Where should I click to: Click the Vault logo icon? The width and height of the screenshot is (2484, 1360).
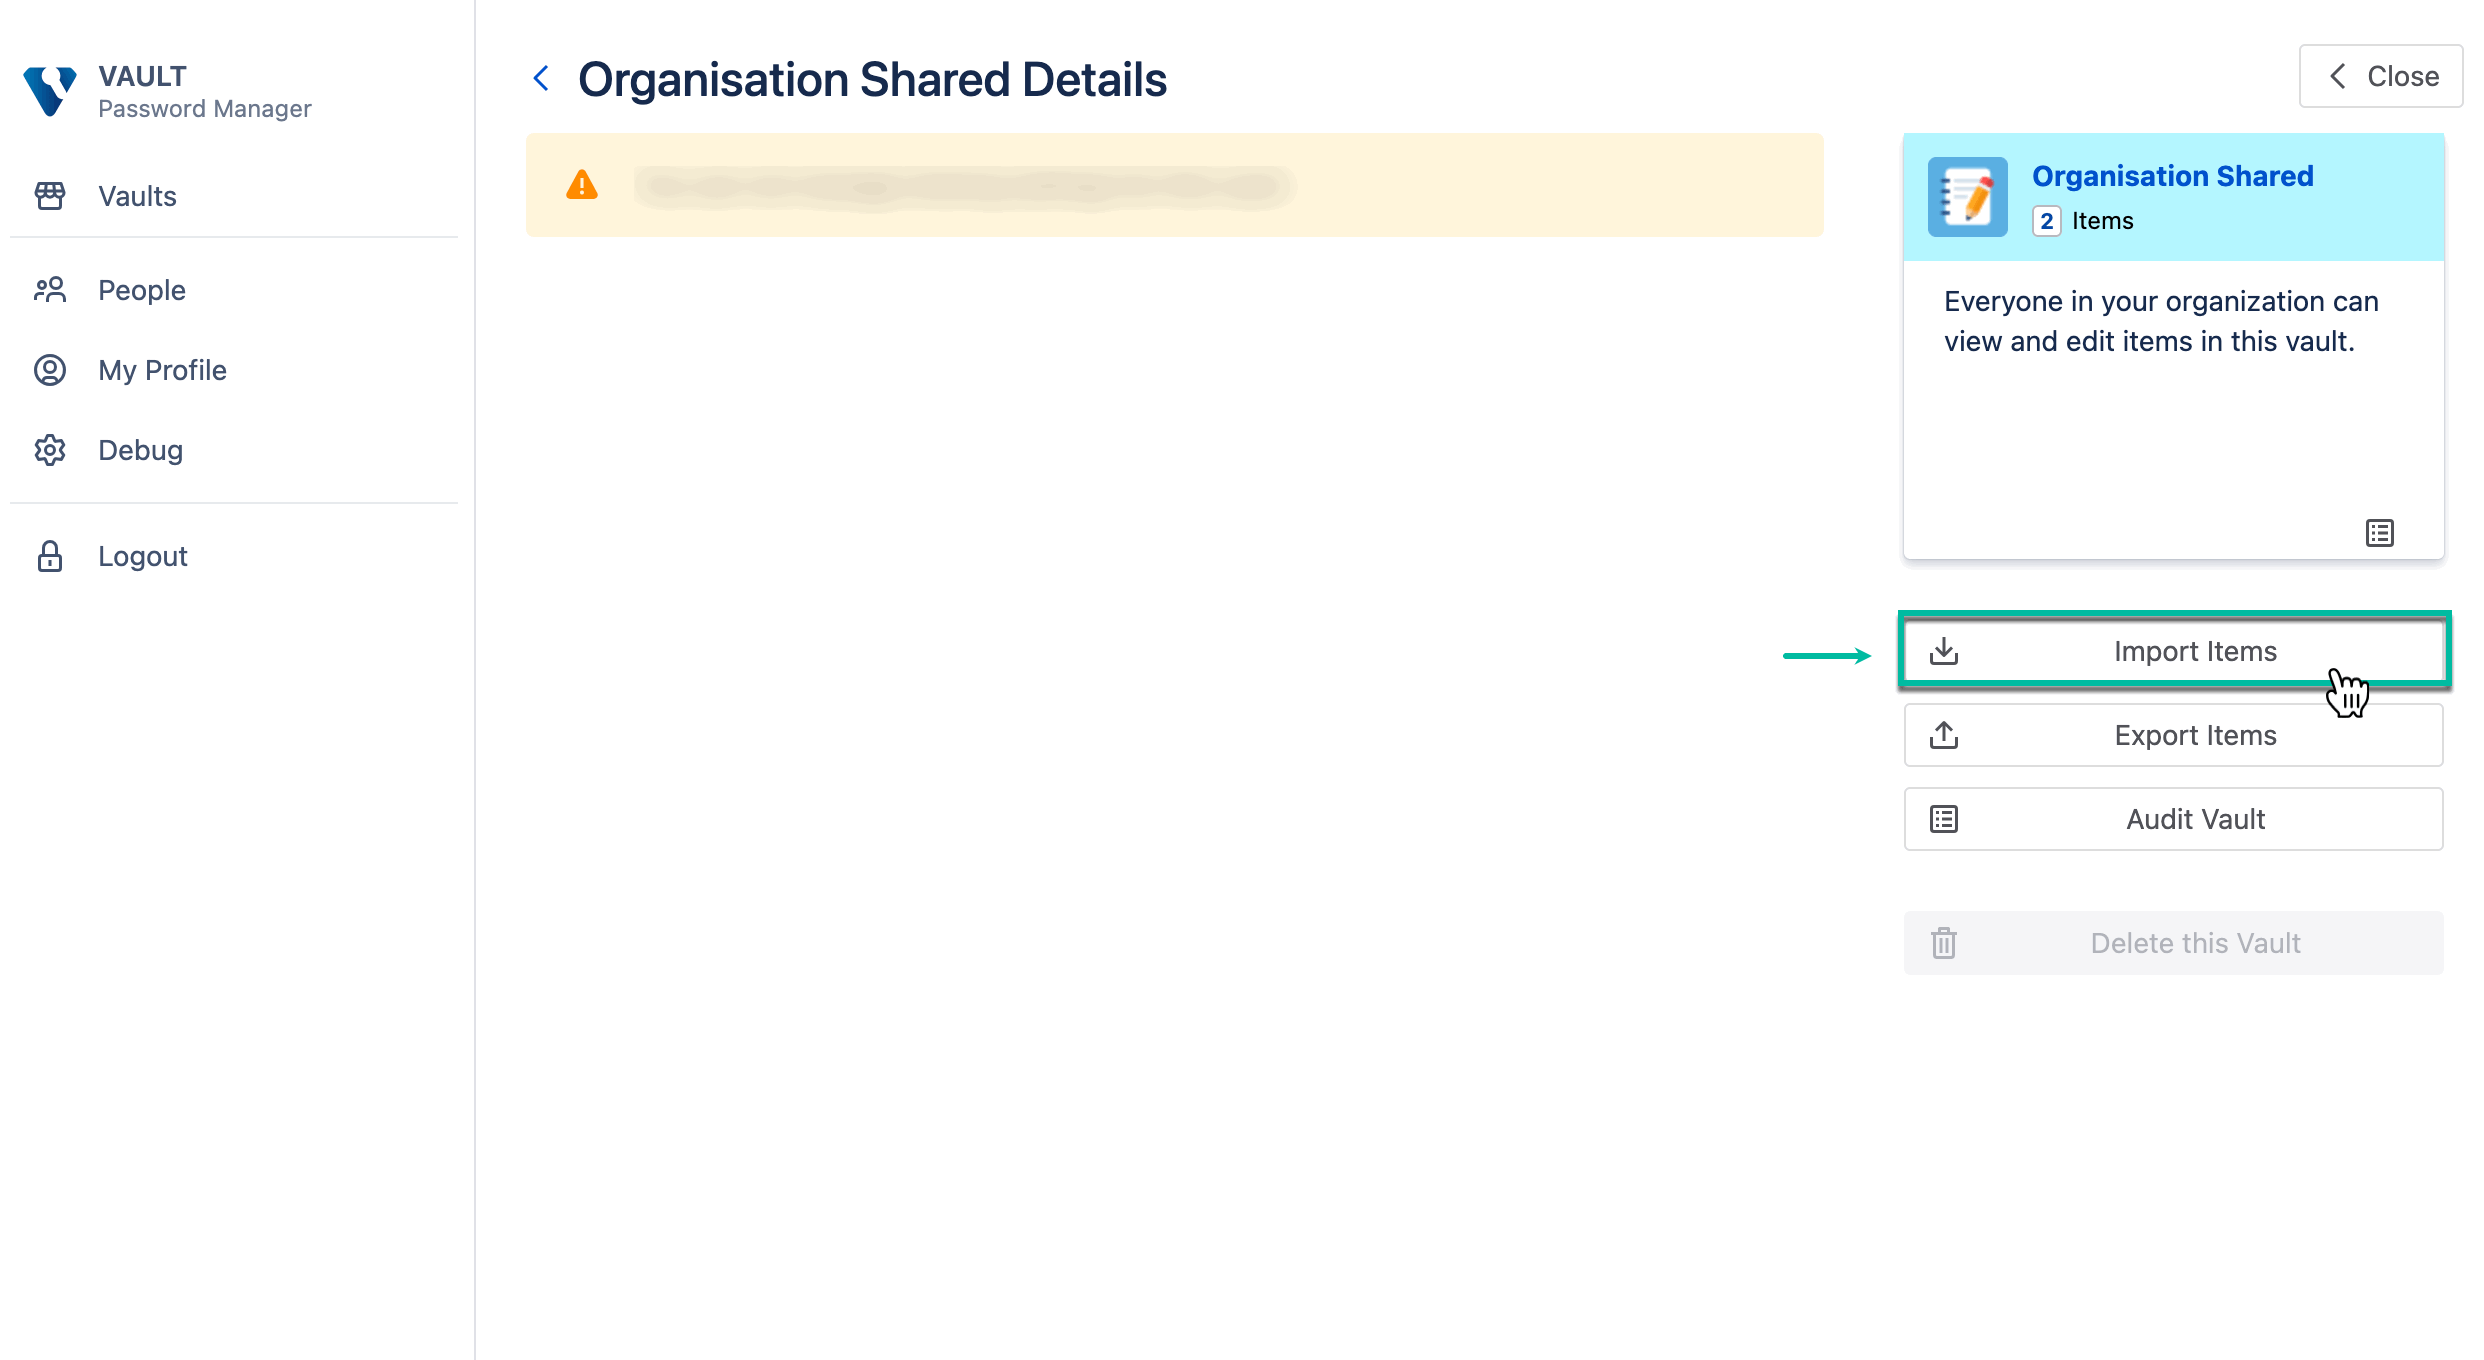point(50,91)
